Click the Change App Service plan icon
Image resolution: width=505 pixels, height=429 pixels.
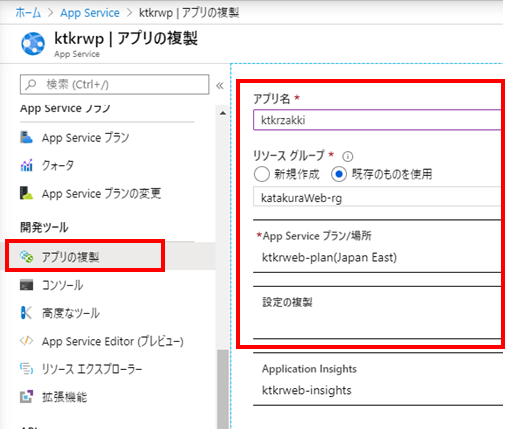click(x=26, y=193)
